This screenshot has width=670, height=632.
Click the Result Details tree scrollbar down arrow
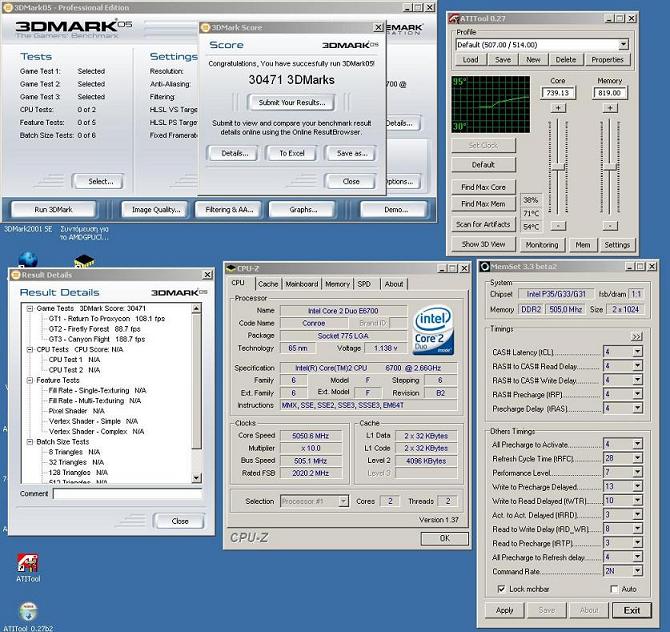[x=197, y=478]
